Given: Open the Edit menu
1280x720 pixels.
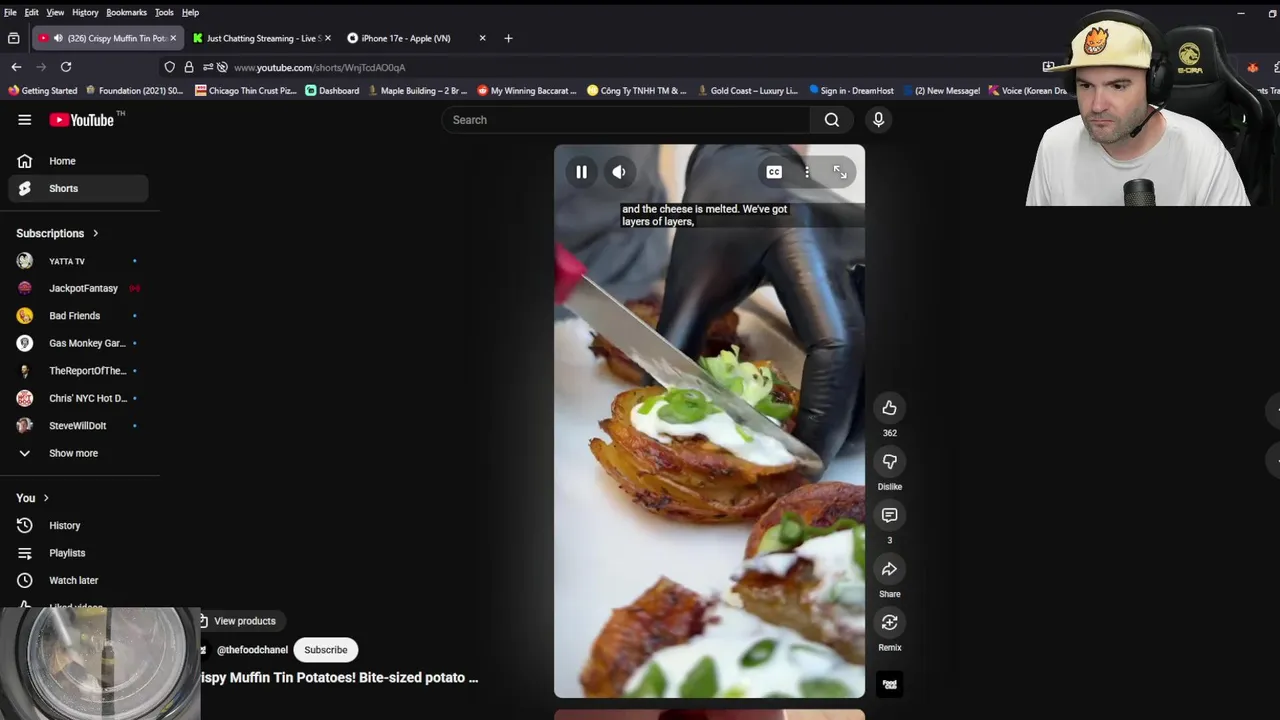Looking at the screenshot, I should pos(32,12).
